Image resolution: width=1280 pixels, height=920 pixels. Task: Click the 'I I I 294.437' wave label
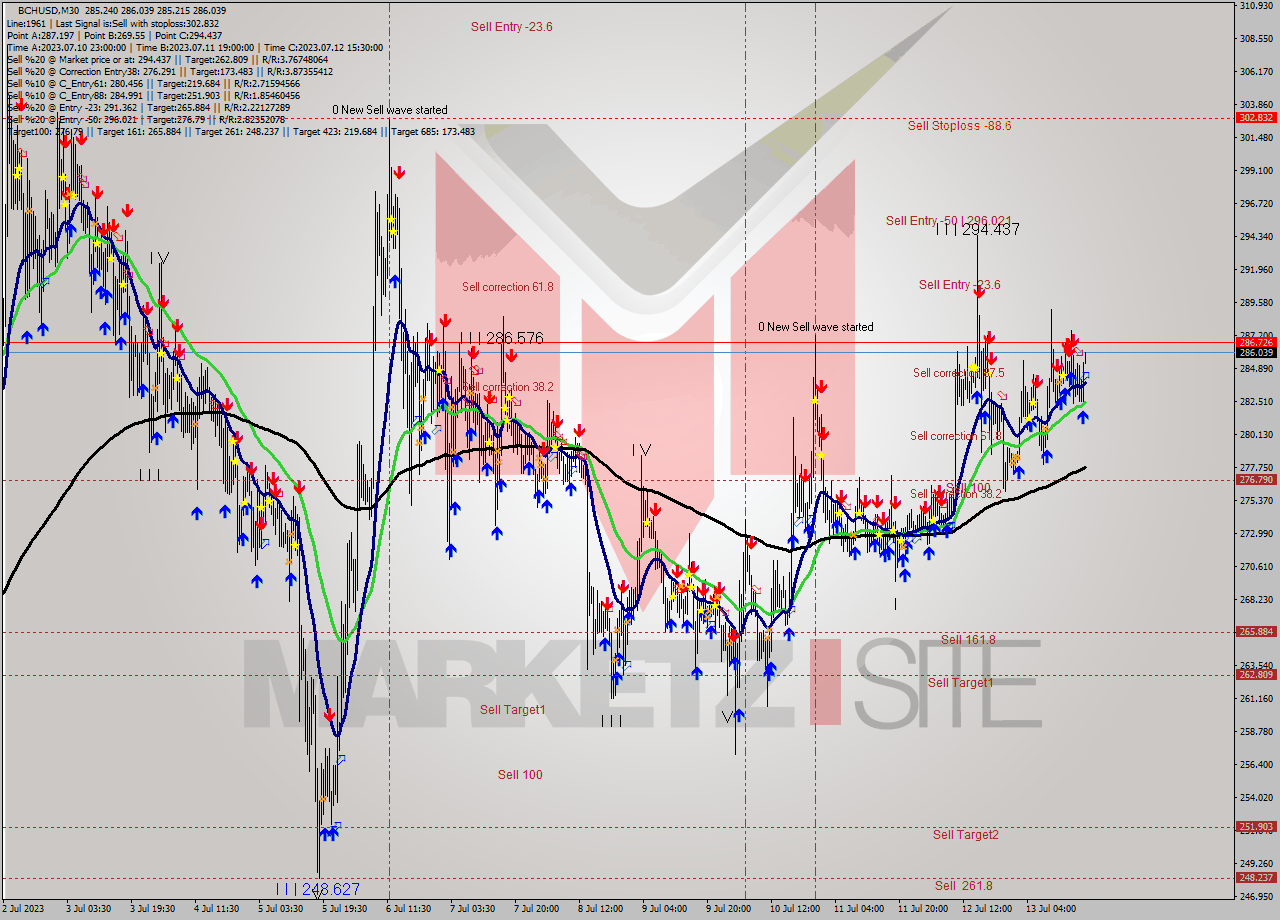coord(977,230)
